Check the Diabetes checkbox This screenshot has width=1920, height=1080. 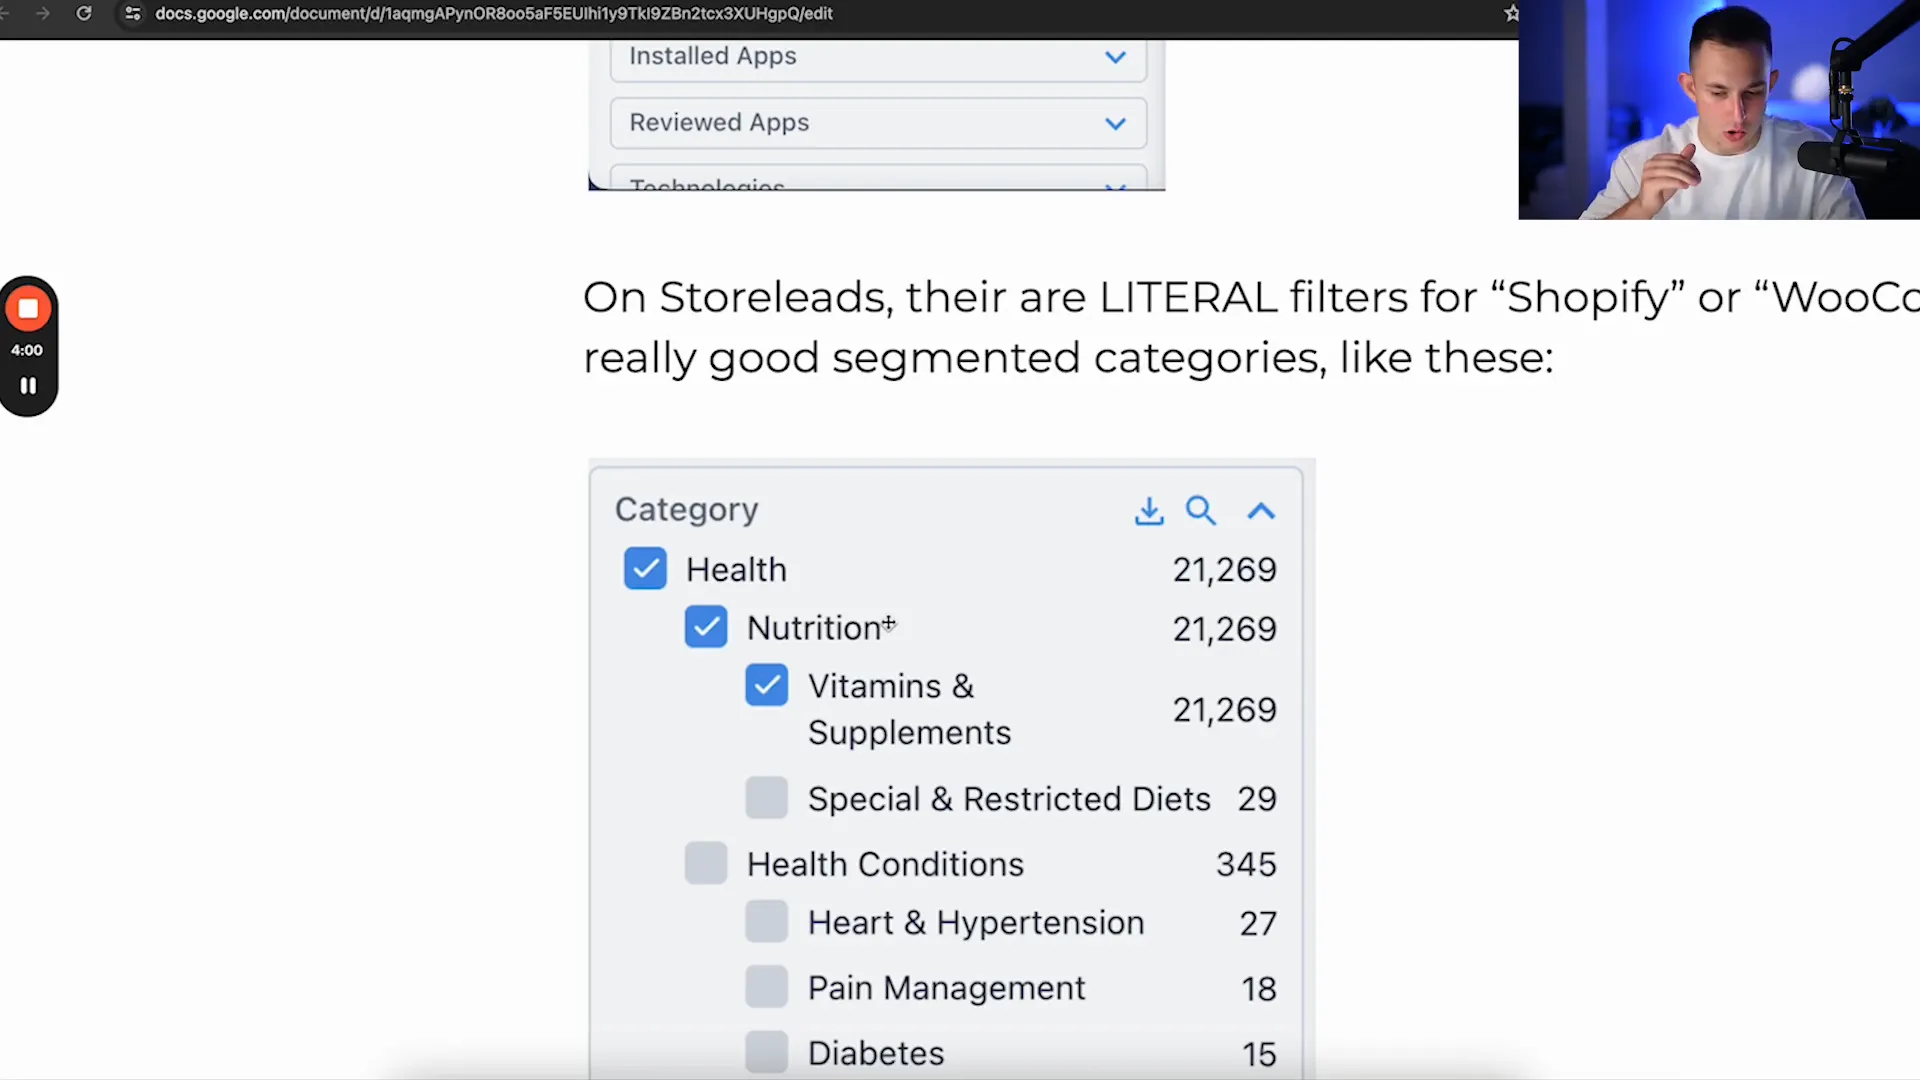[767, 1052]
